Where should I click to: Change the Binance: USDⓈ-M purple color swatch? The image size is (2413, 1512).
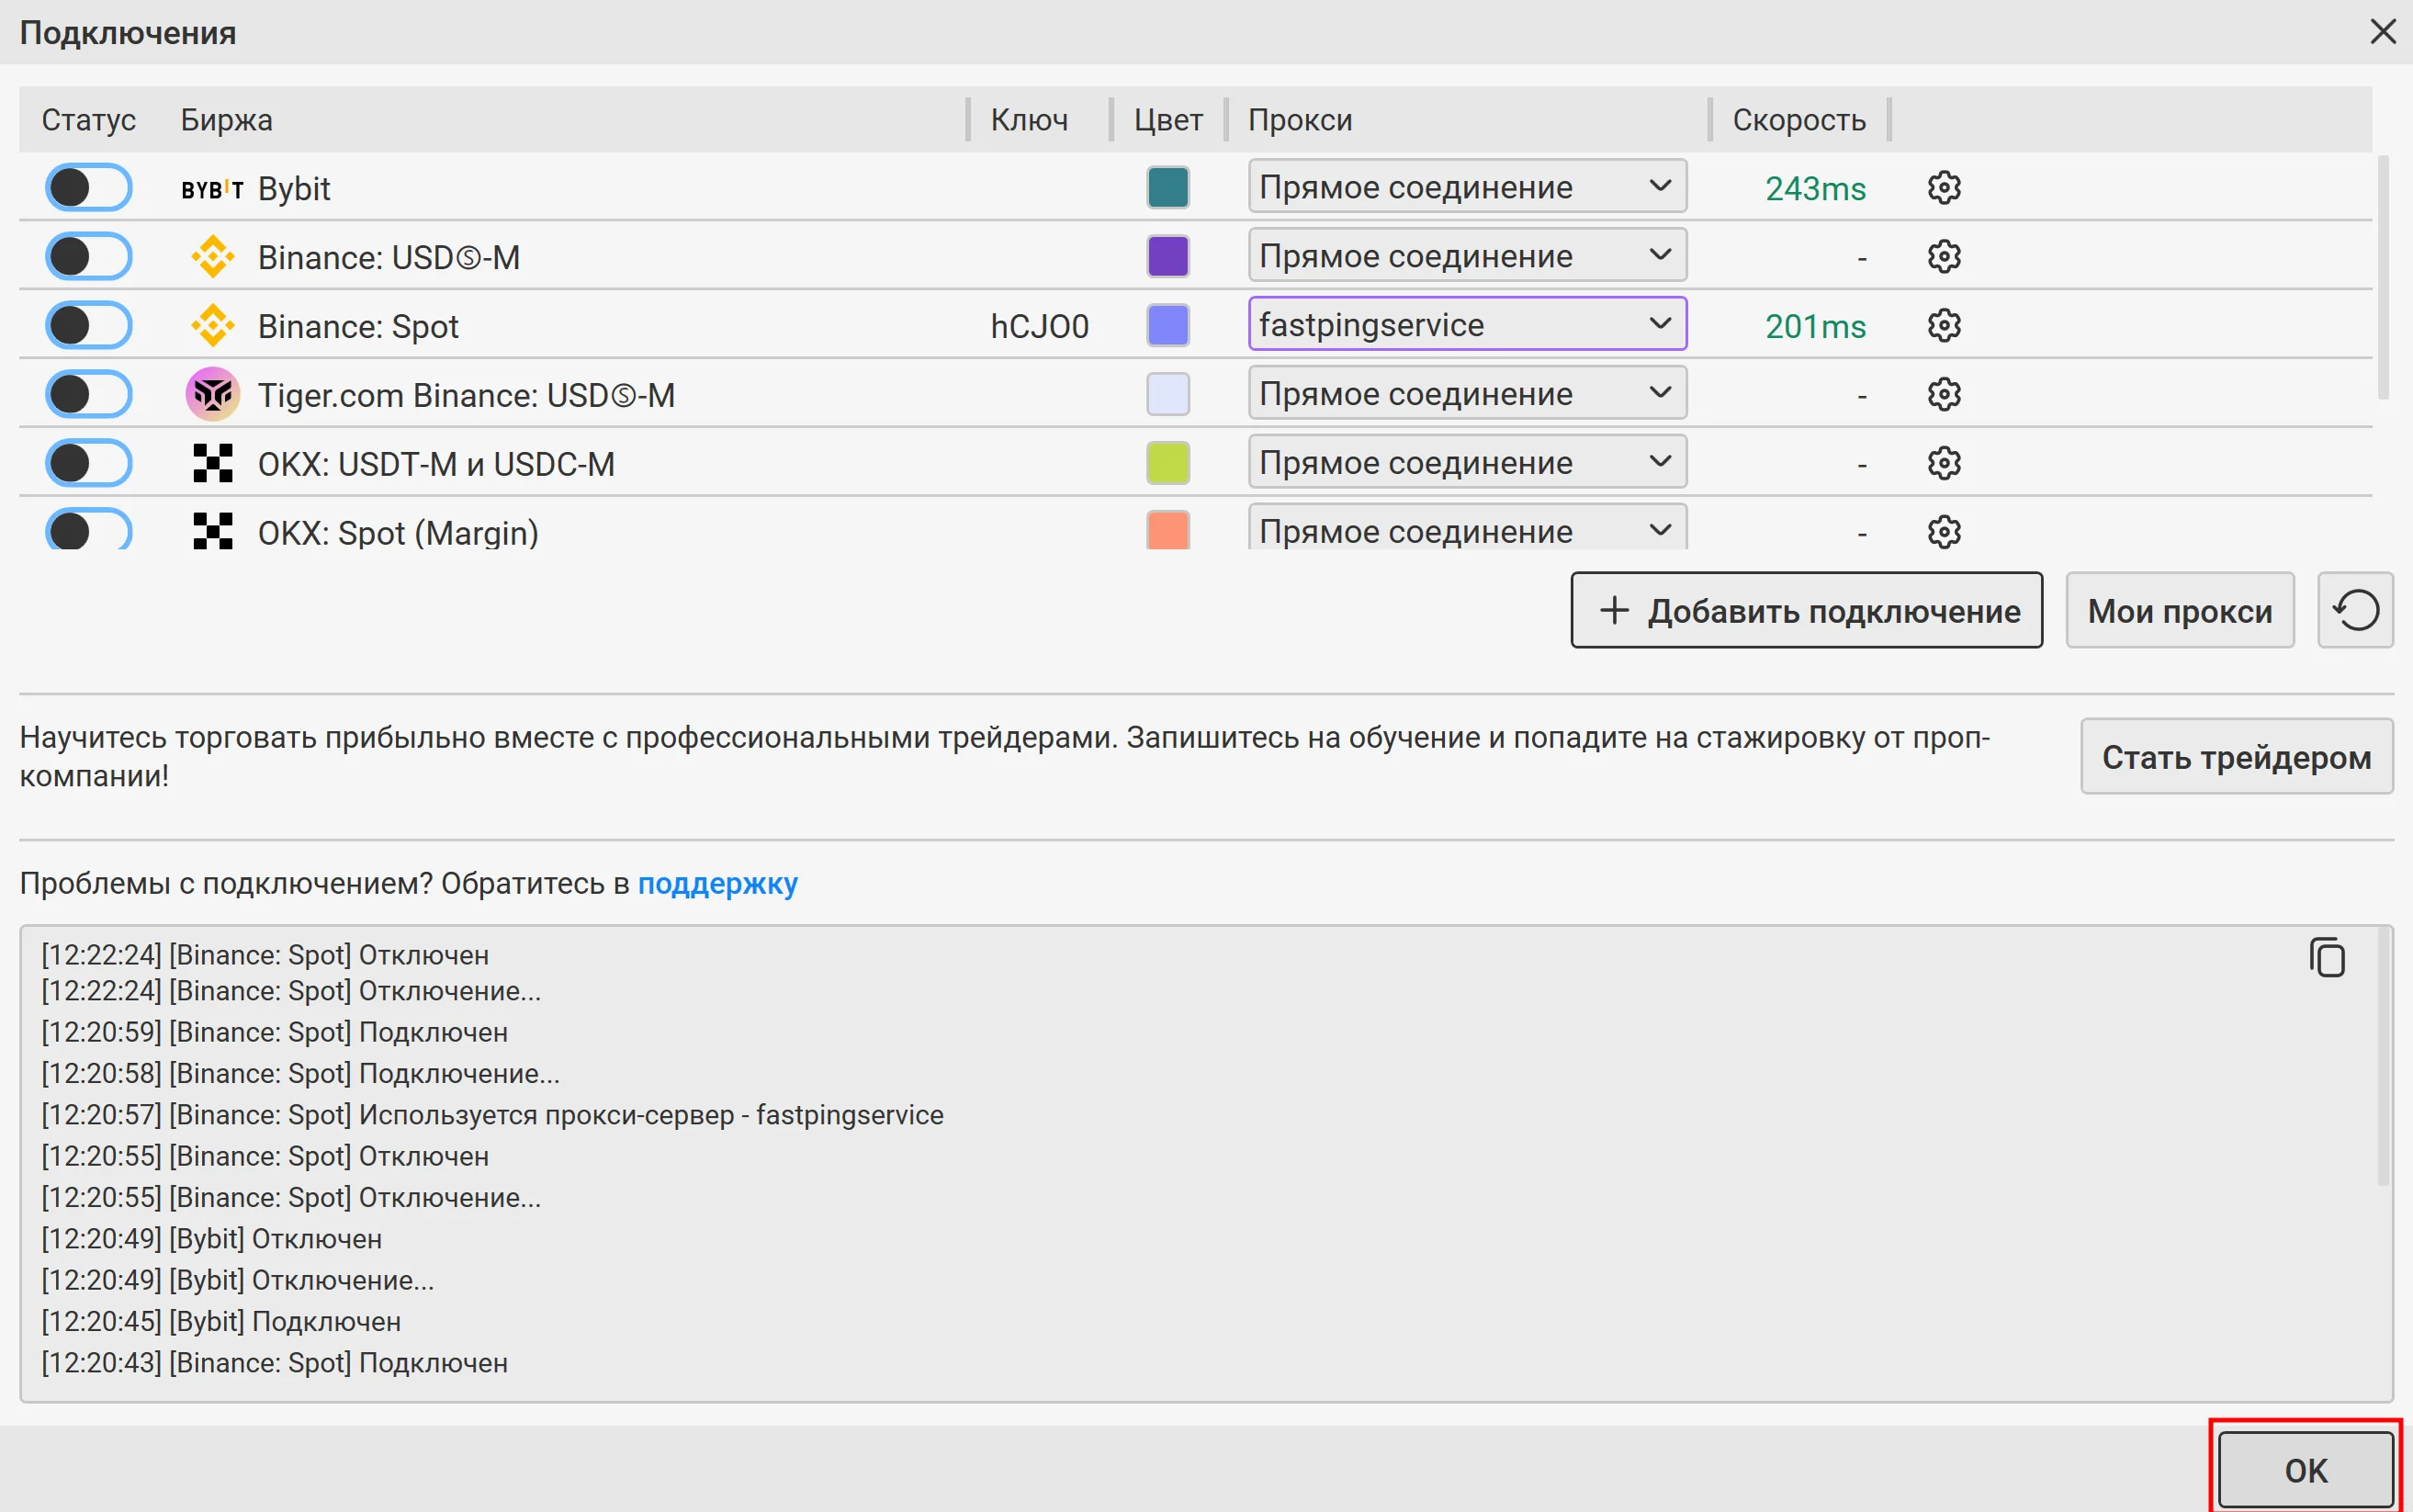[x=1167, y=257]
